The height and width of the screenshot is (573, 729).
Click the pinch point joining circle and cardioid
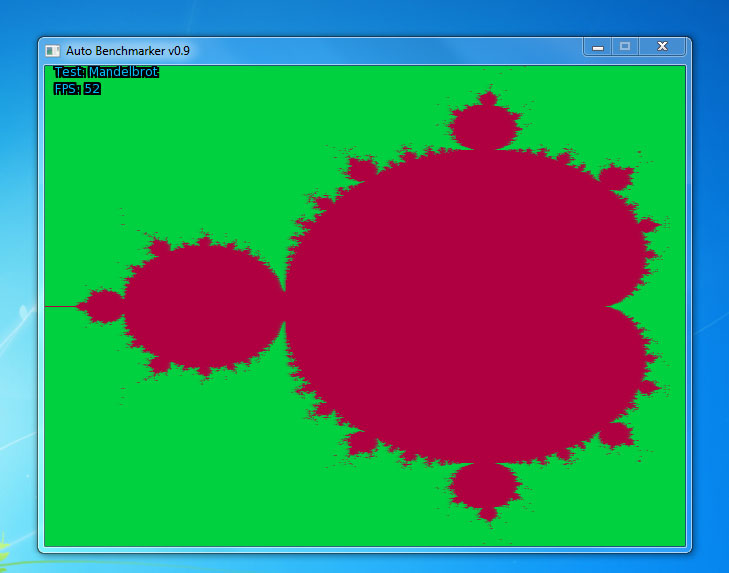click(286, 306)
